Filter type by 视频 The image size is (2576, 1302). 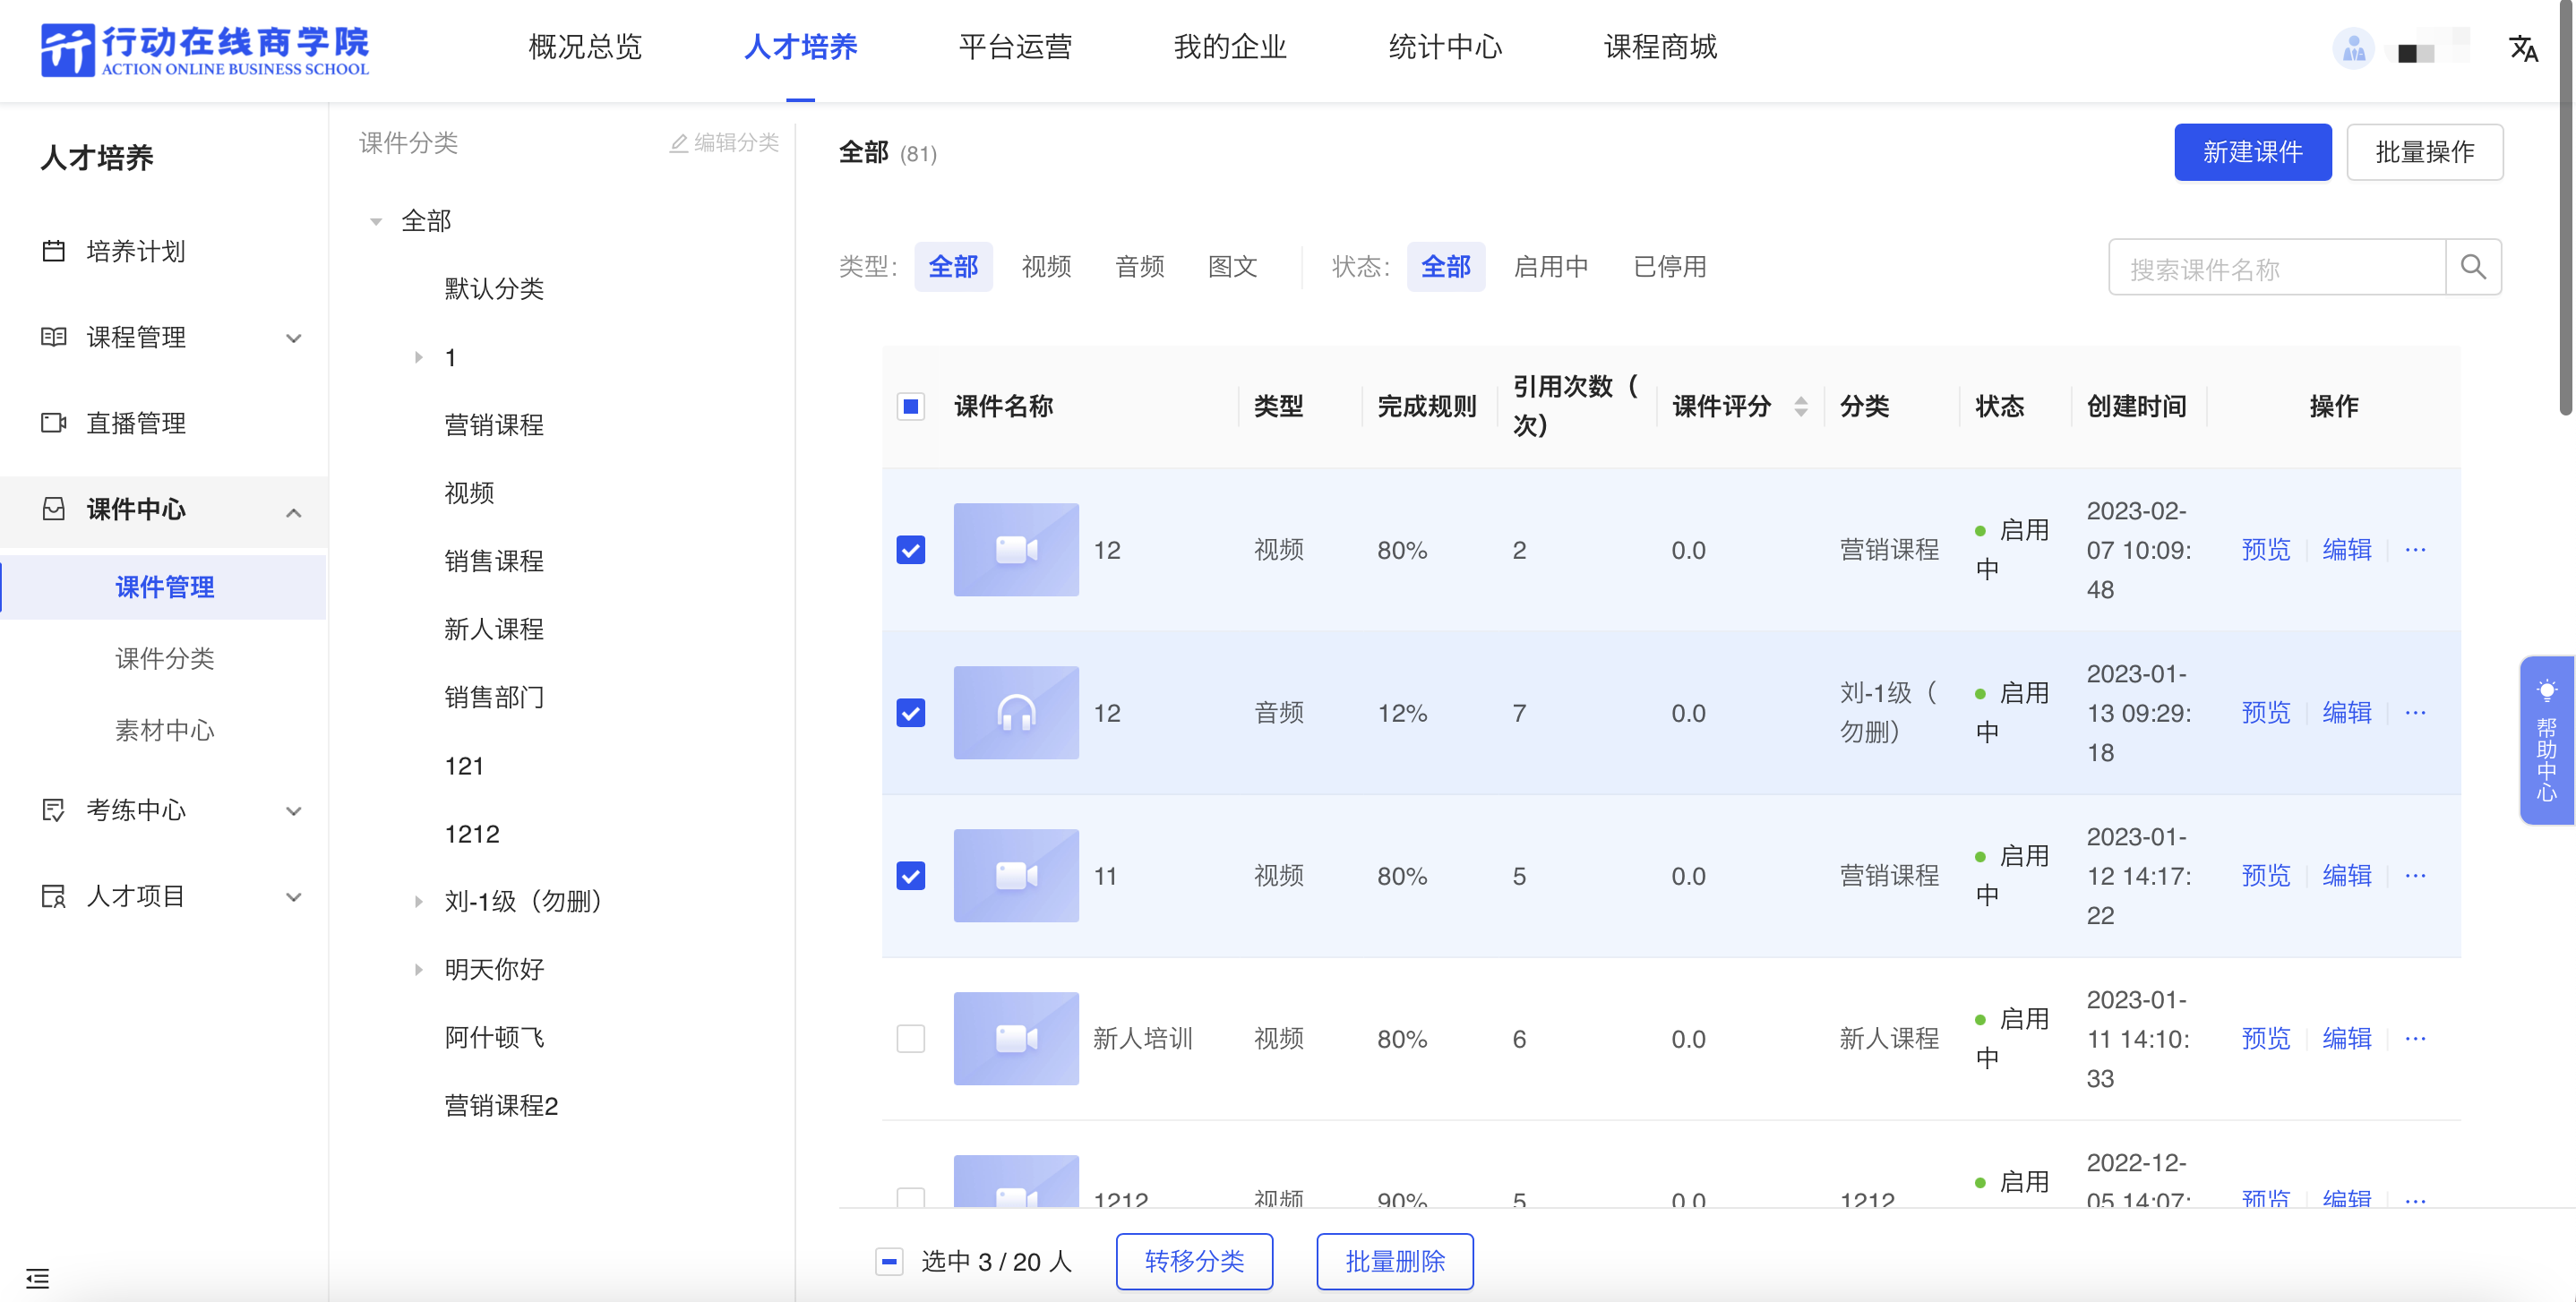click(x=1046, y=267)
